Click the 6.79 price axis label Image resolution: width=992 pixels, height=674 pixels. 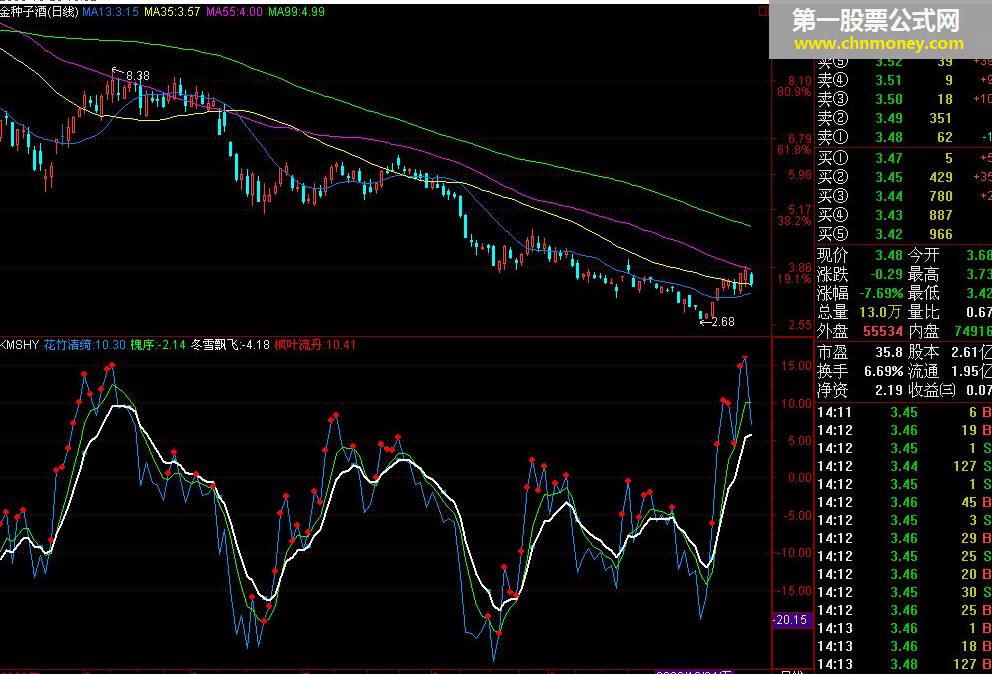coord(800,139)
